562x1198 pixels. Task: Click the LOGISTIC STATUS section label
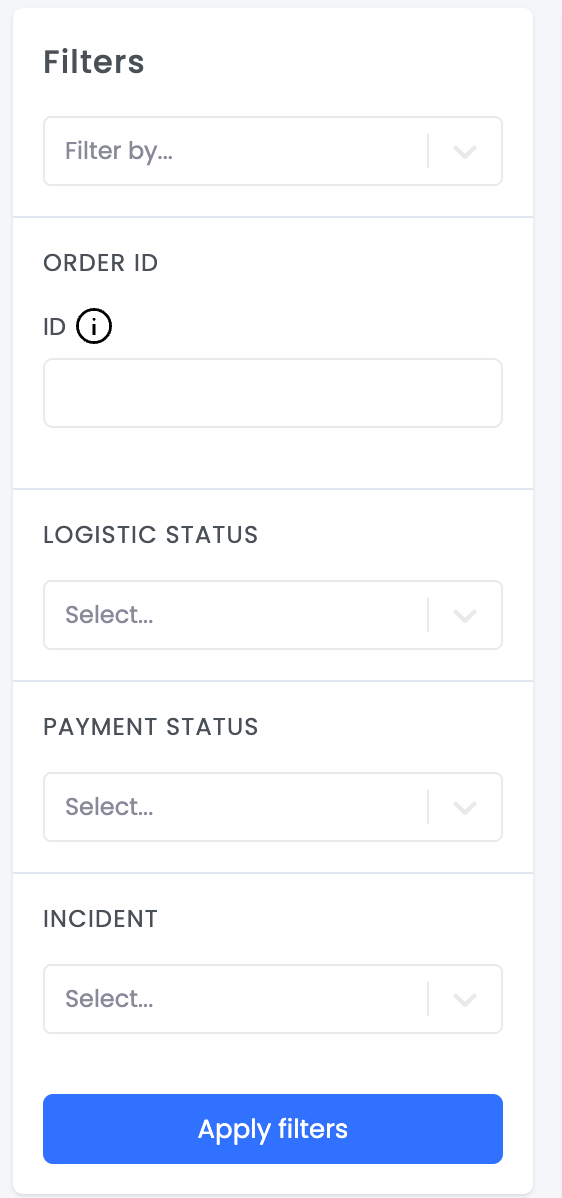point(151,535)
